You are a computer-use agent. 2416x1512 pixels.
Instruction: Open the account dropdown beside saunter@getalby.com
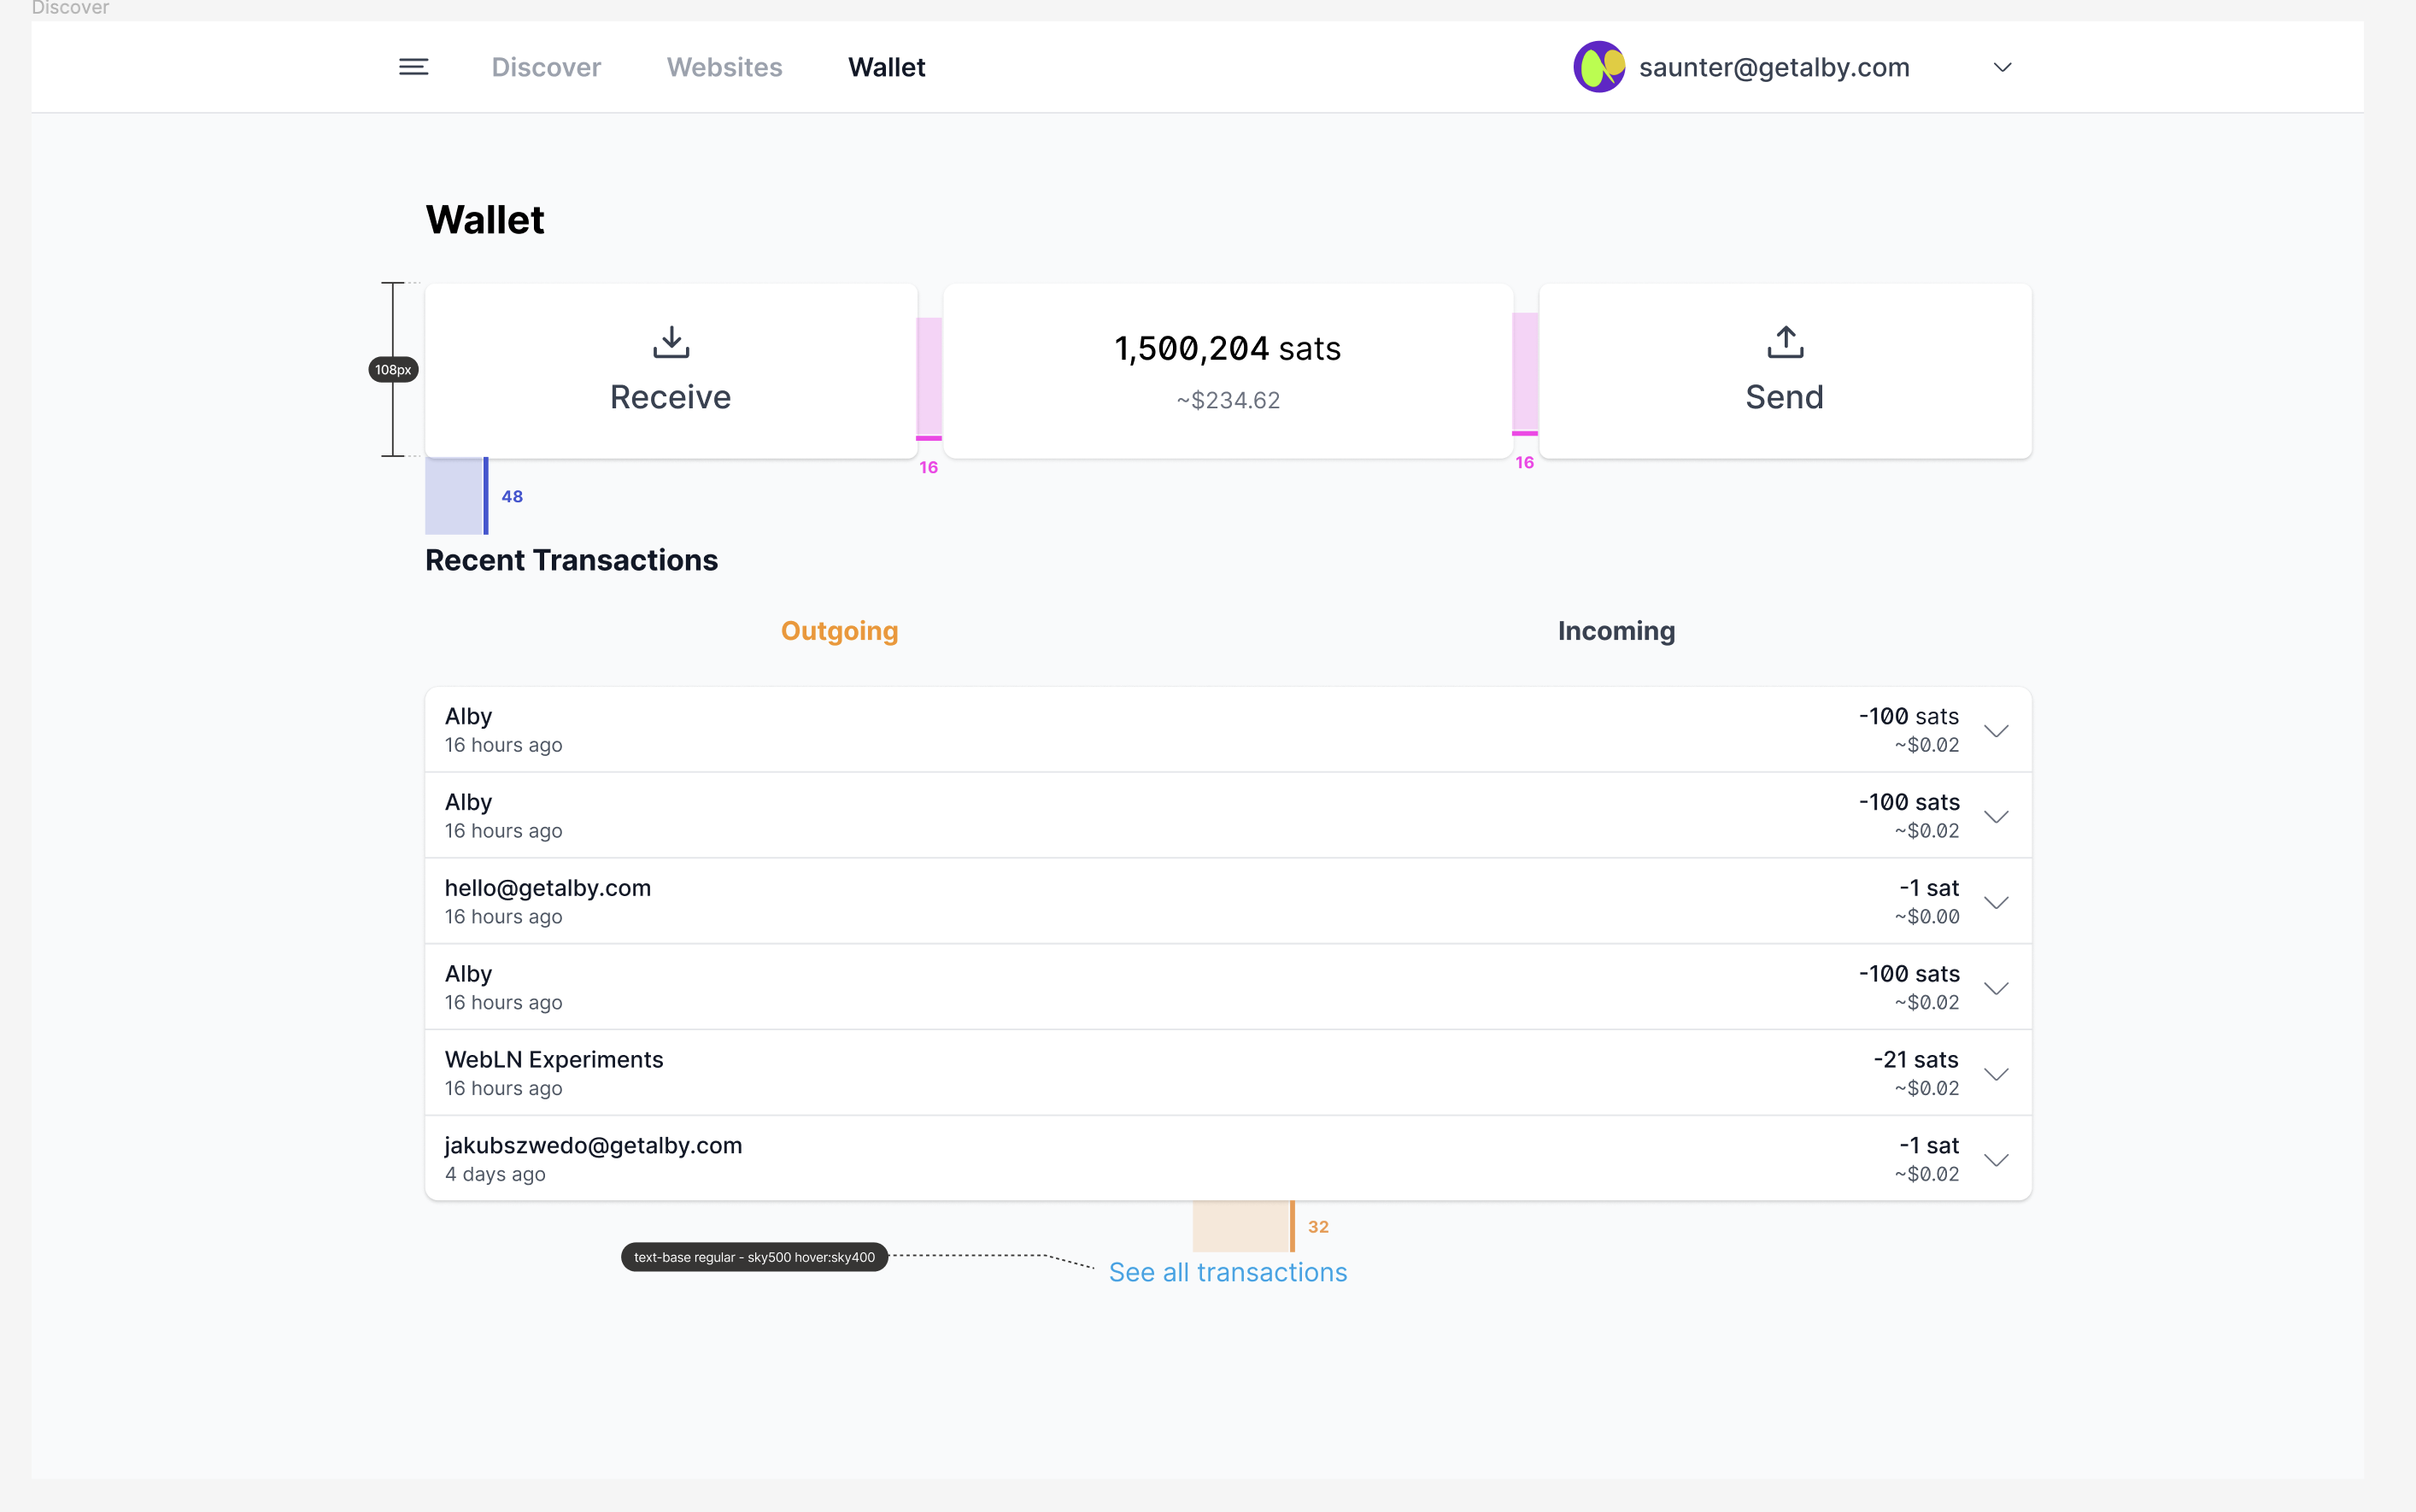2002,67
